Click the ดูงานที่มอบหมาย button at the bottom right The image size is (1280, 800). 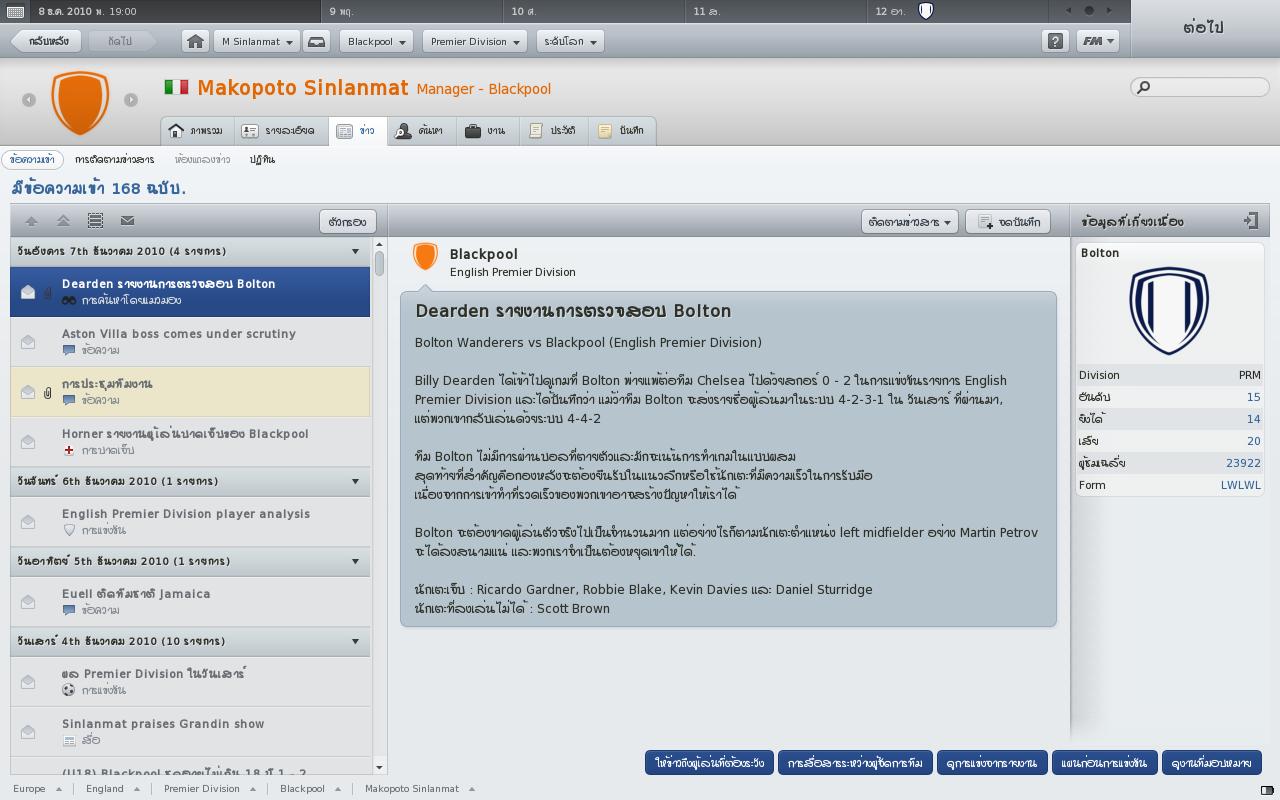click(1212, 763)
